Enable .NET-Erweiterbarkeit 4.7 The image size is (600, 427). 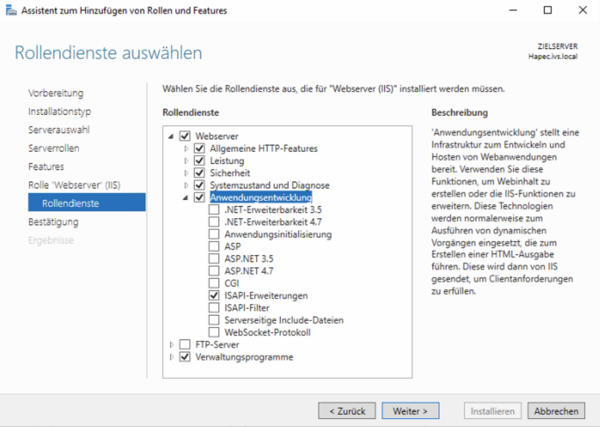point(214,222)
